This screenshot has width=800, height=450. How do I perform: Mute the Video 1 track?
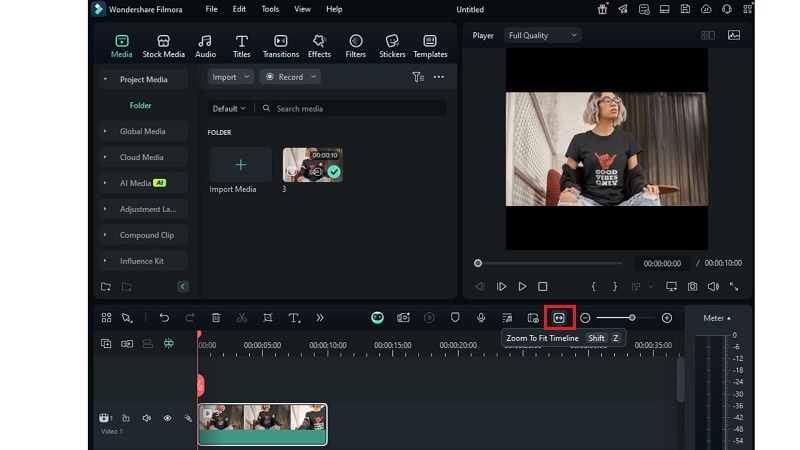tap(147, 418)
